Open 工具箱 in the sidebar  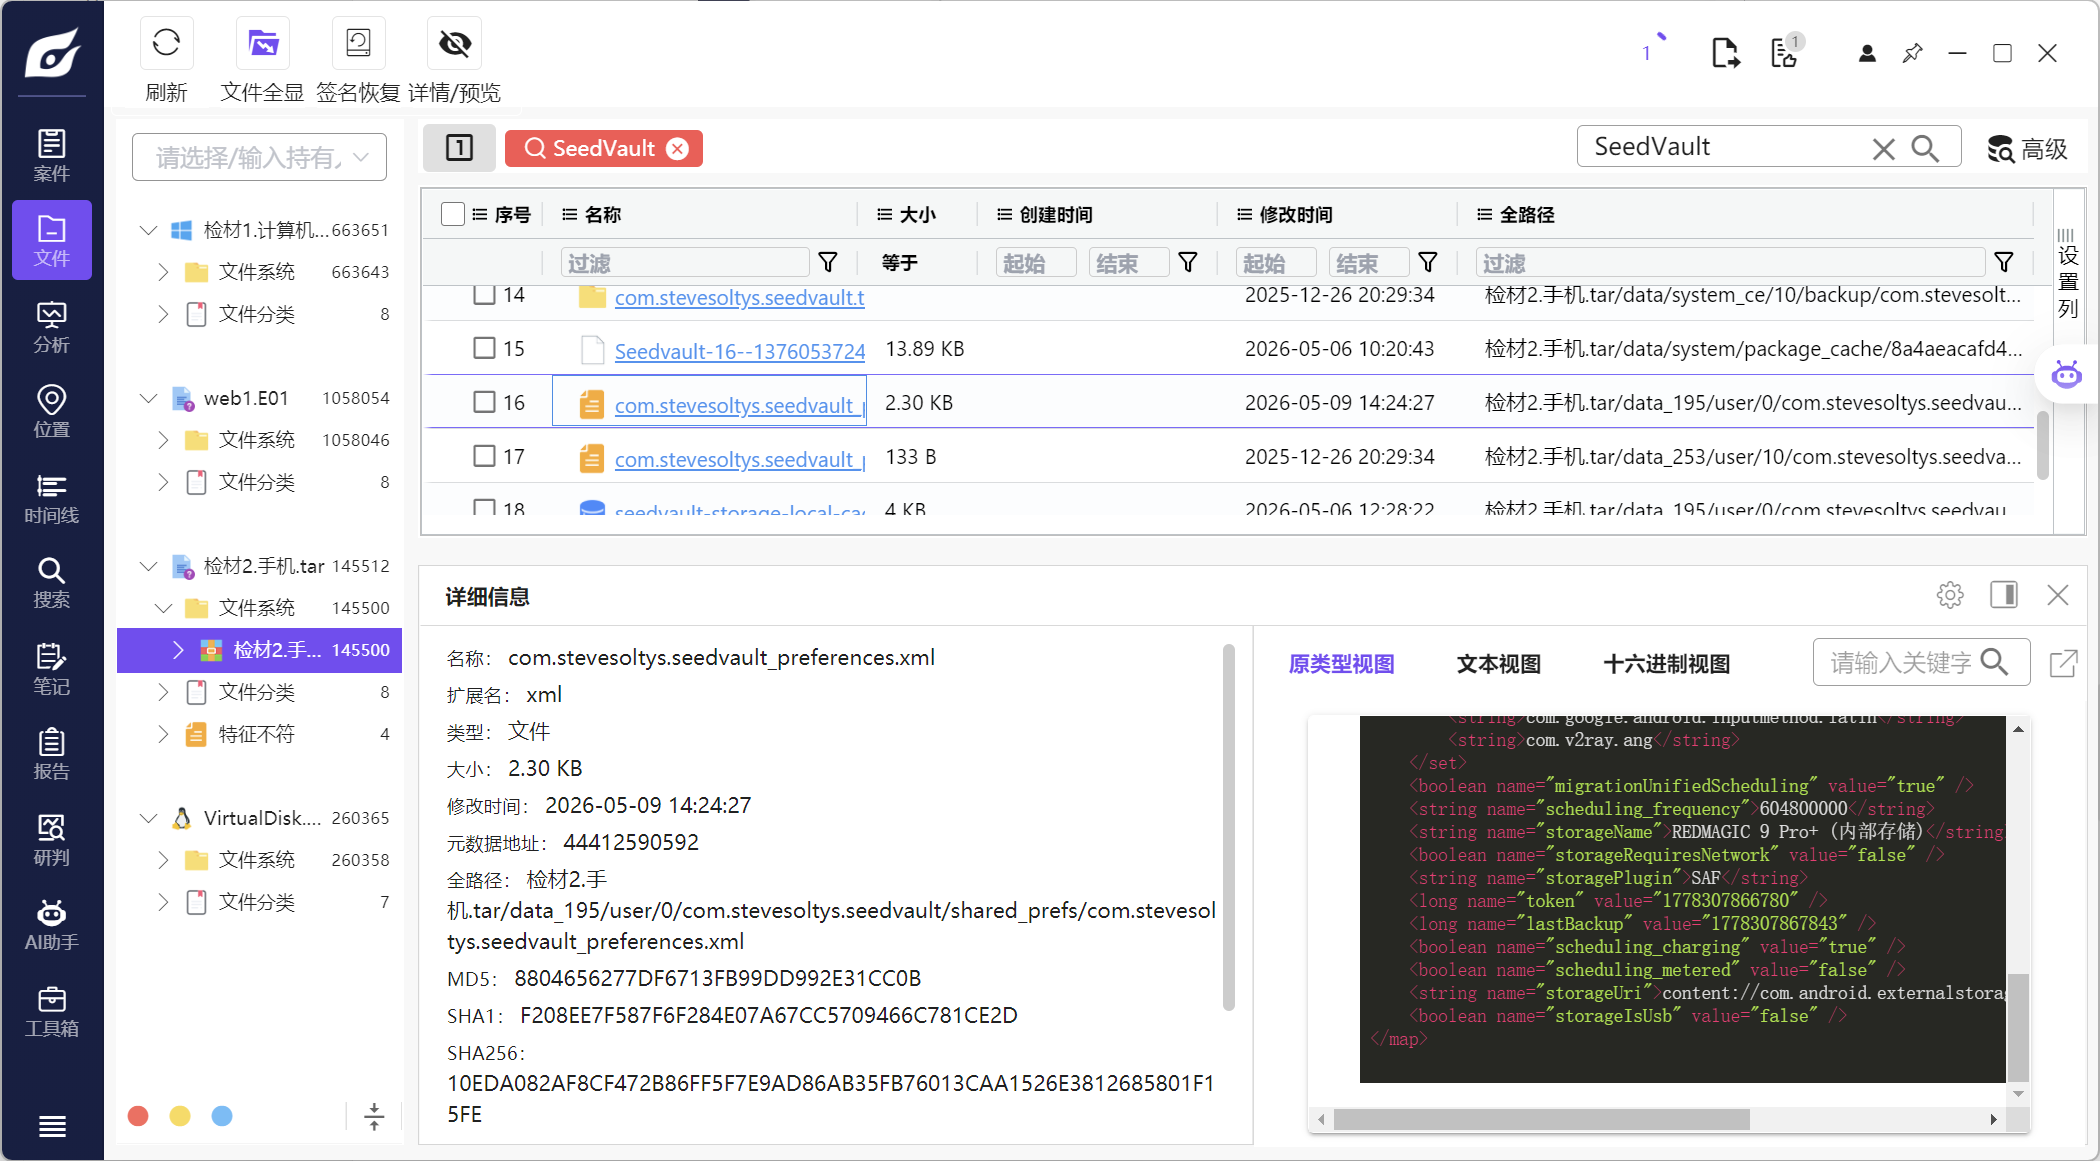(x=52, y=1011)
